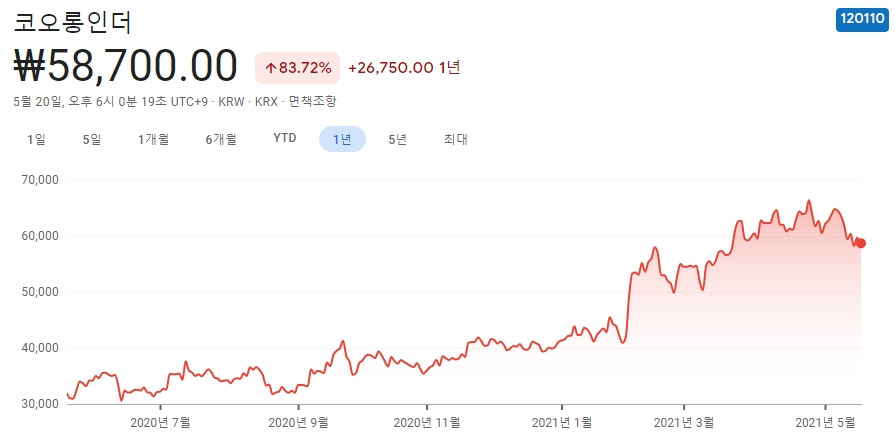Click the ₩58,700.00 price value
895x444 pixels.
pos(127,66)
